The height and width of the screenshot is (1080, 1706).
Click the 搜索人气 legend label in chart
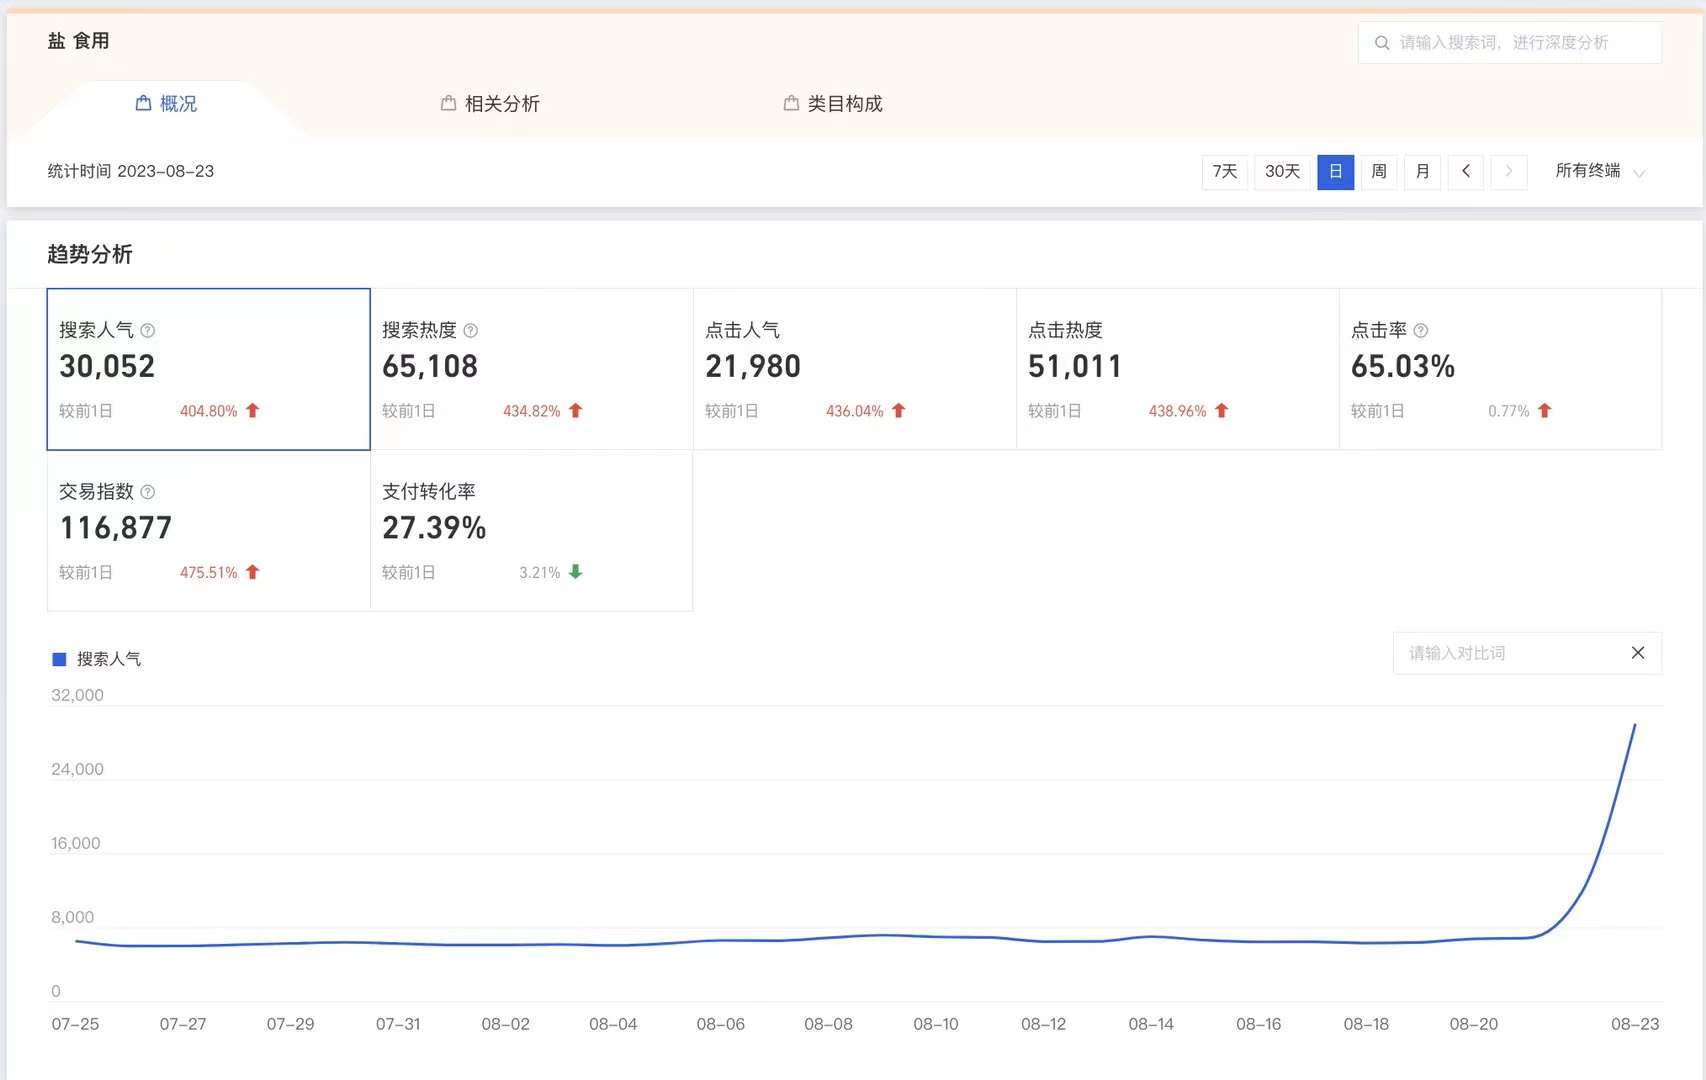coord(109,659)
